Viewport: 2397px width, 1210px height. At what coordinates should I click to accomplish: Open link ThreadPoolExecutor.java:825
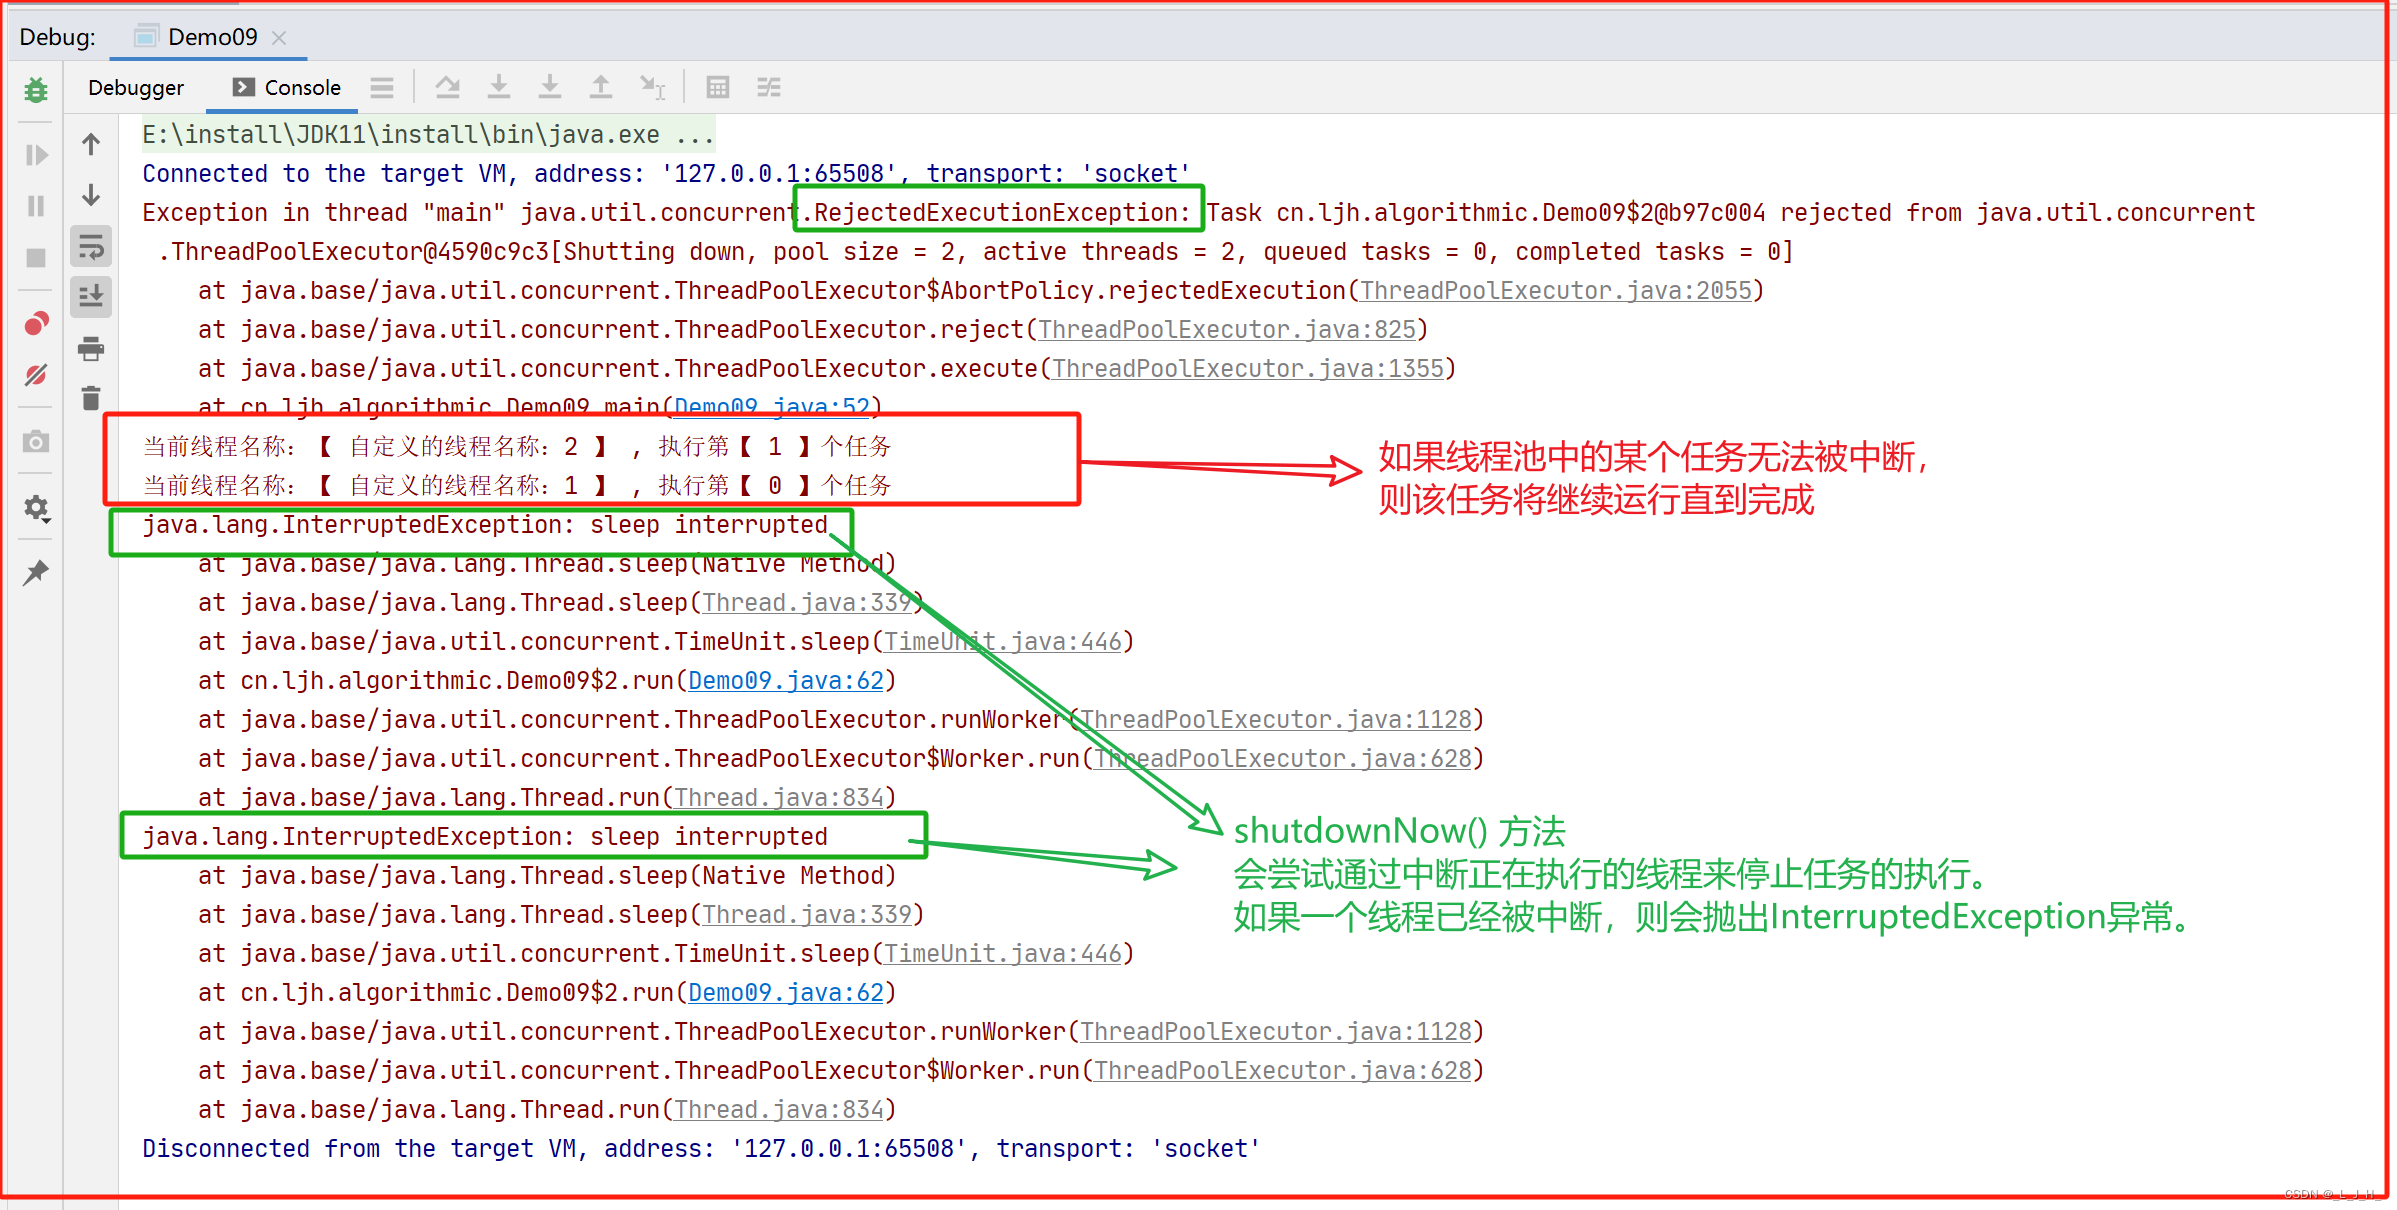(1226, 330)
